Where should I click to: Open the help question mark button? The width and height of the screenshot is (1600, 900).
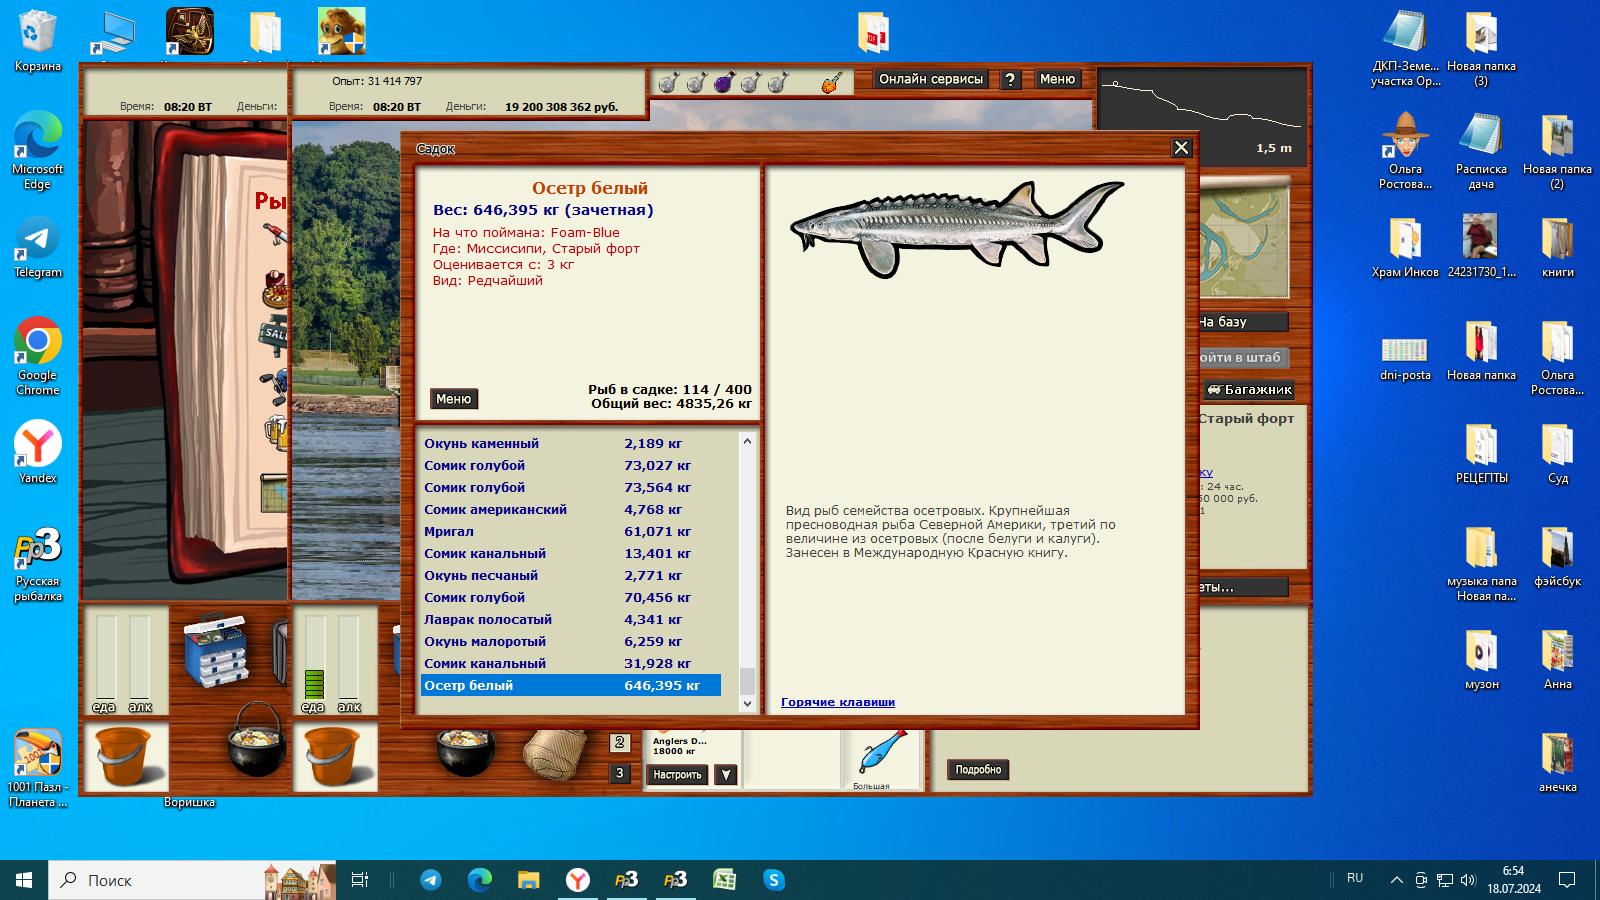[x=1010, y=80]
